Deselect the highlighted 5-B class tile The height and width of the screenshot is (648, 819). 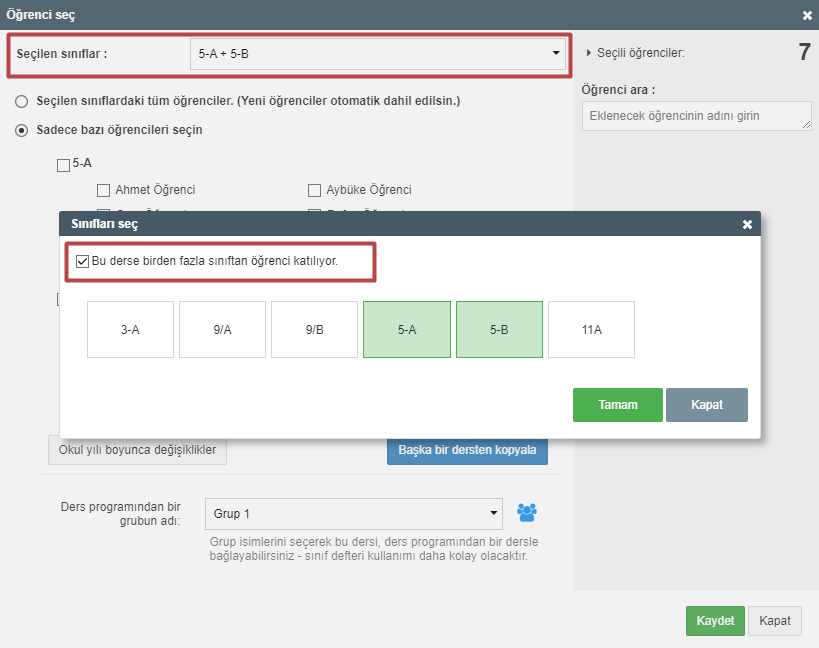tap(499, 329)
